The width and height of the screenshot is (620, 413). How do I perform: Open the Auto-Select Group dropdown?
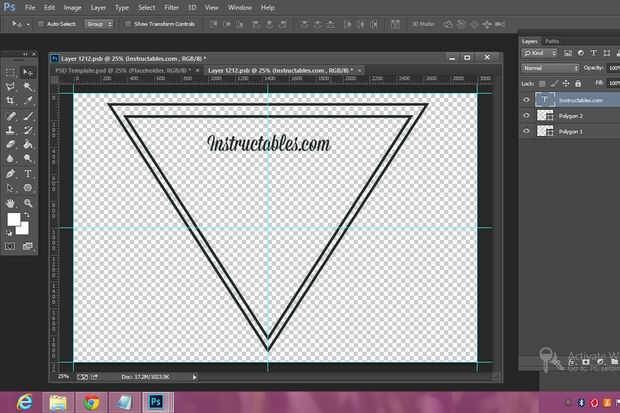click(x=99, y=24)
